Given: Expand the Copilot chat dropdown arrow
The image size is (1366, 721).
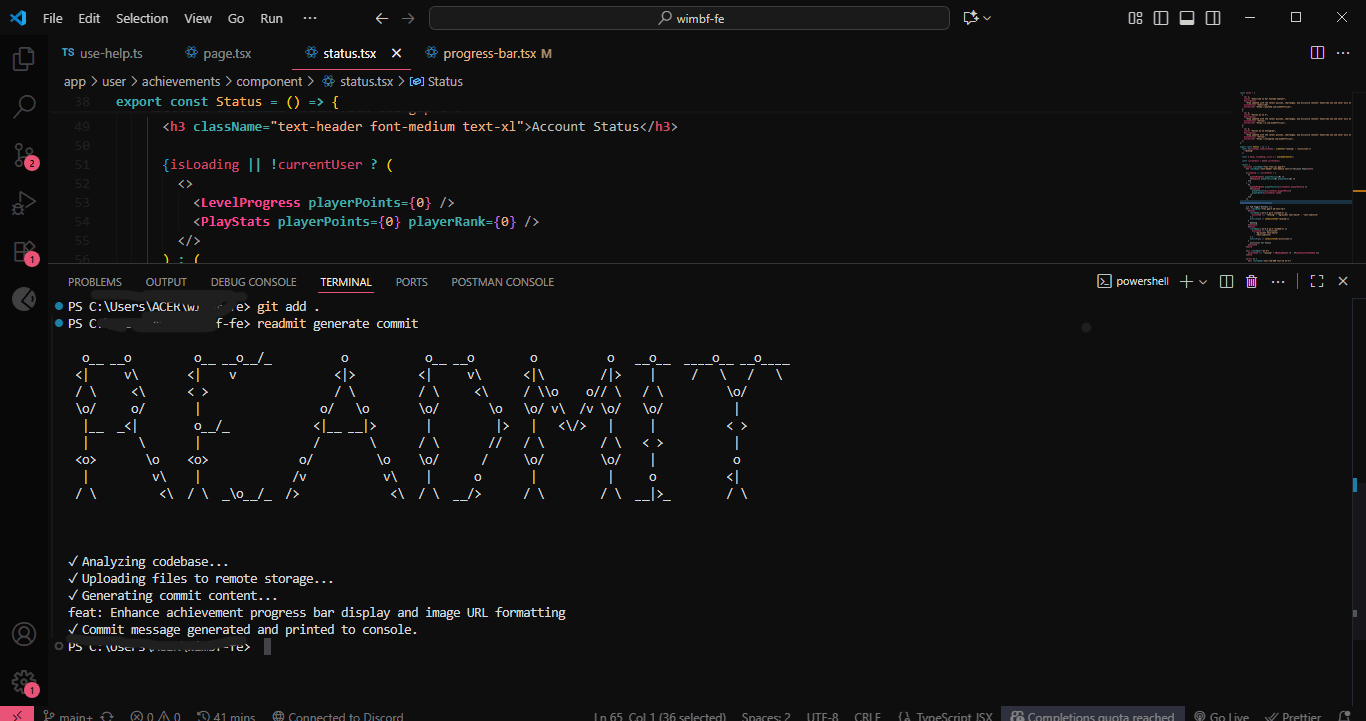Looking at the screenshot, I should pos(988,18).
